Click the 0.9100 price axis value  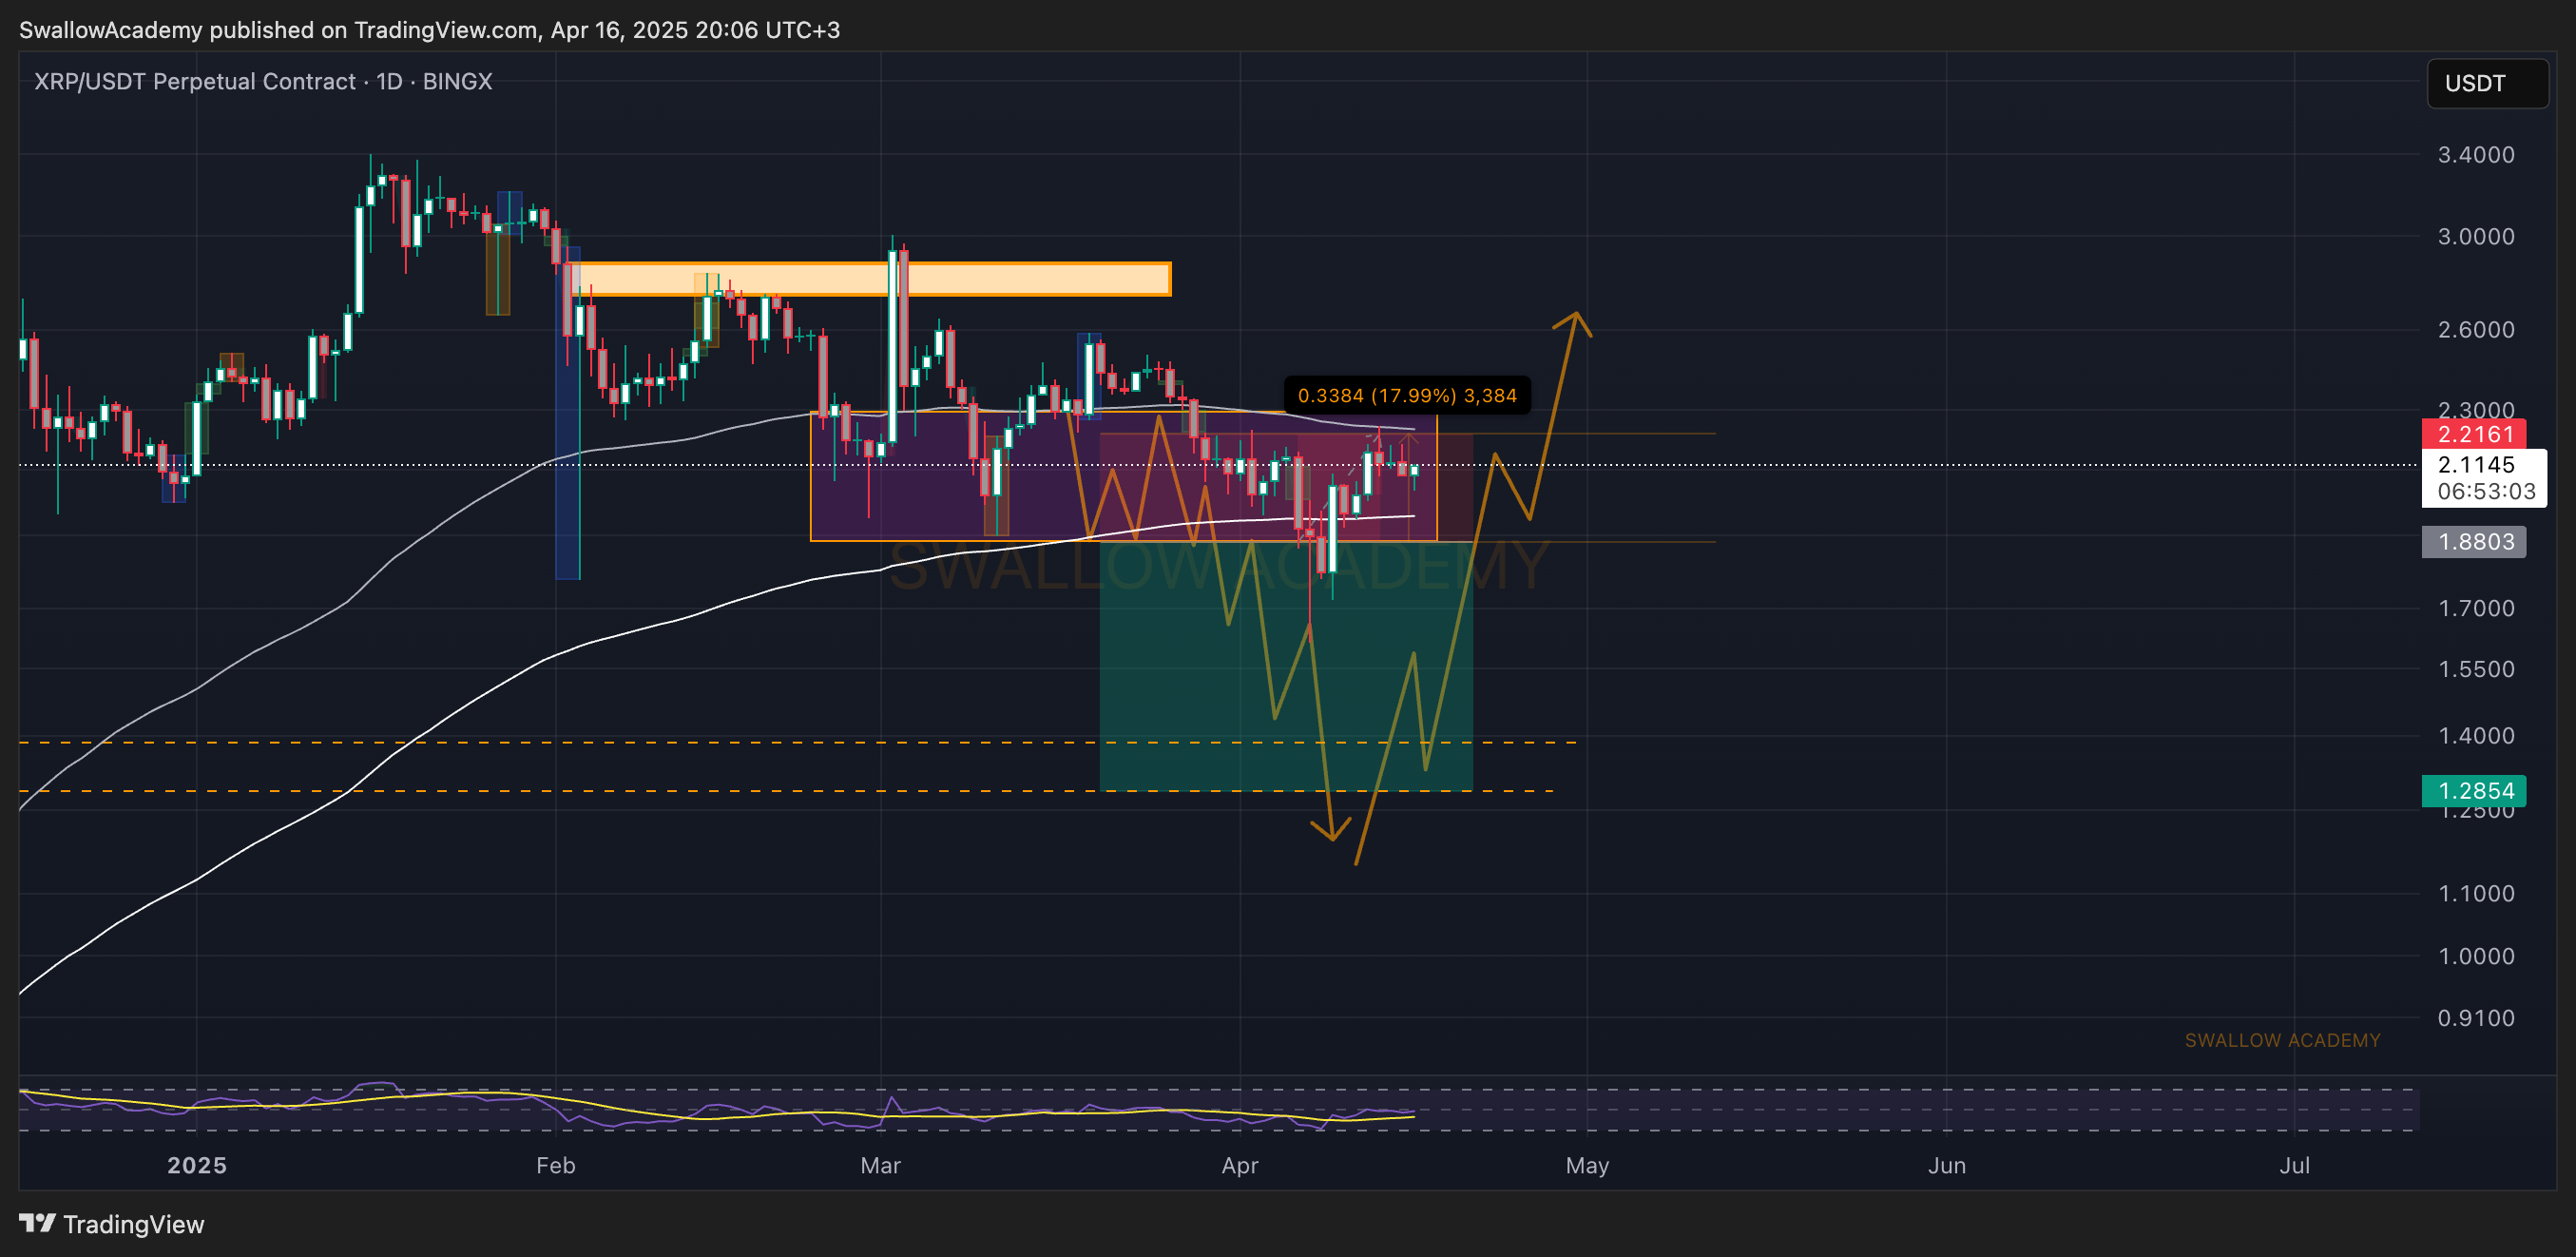pyautogui.click(x=2476, y=1018)
